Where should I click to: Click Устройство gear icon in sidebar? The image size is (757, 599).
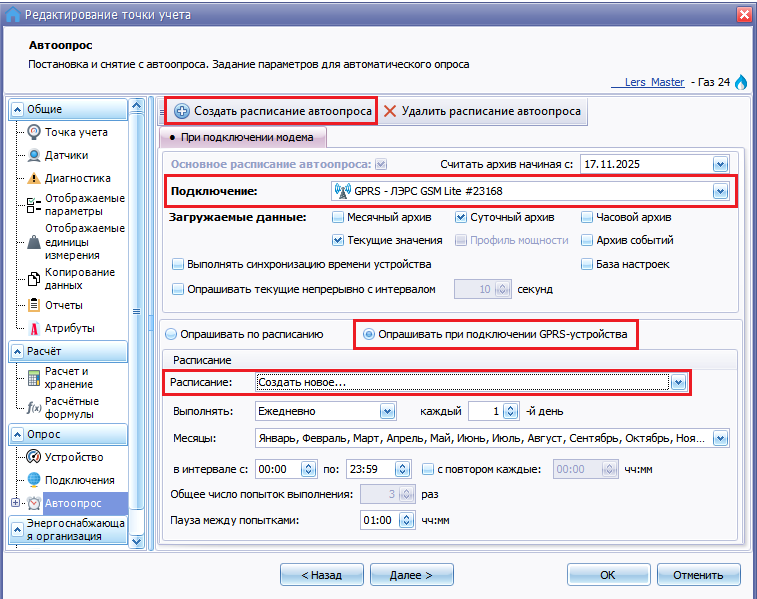click(35, 457)
